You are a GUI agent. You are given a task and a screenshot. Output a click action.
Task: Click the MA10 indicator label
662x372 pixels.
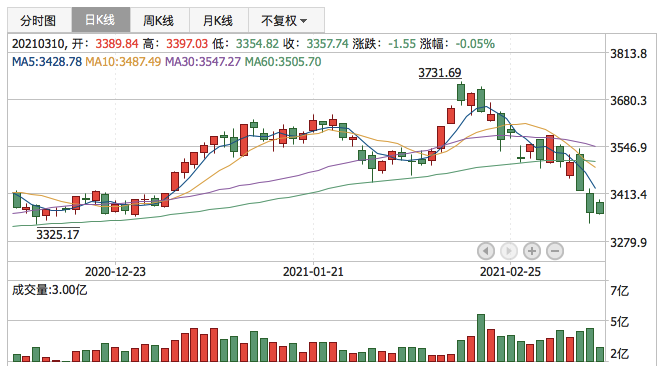(x=123, y=62)
